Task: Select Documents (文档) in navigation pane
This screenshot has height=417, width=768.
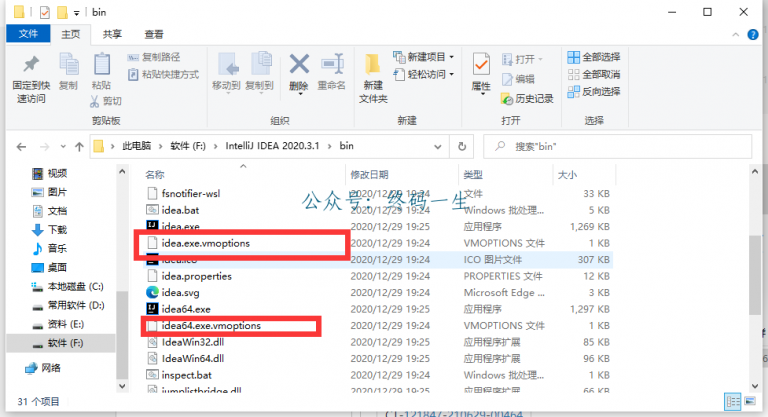Action: 49,211
